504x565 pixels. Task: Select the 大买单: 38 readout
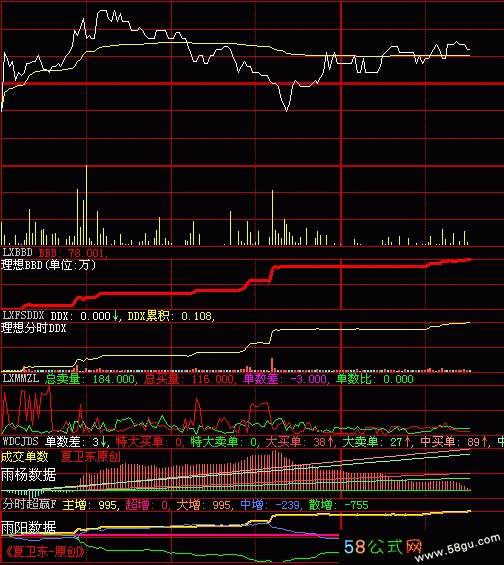tap(296, 441)
